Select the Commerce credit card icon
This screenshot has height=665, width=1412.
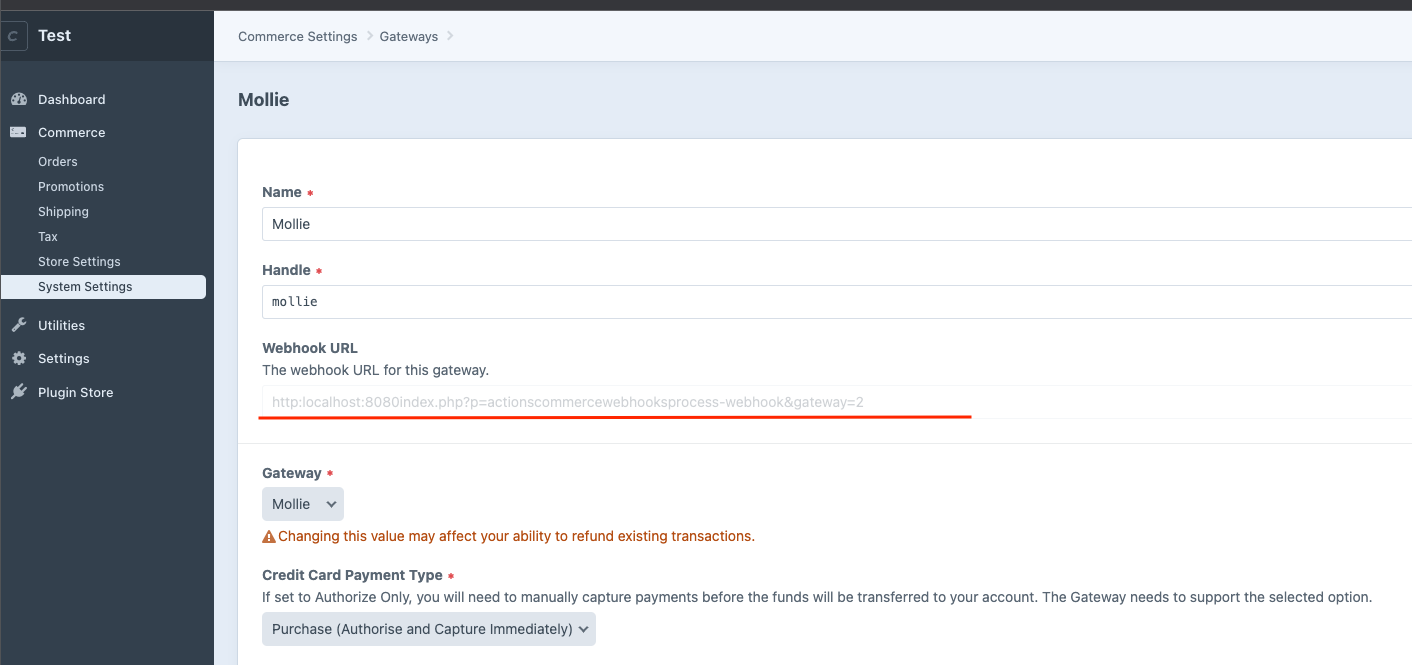coord(18,132)
